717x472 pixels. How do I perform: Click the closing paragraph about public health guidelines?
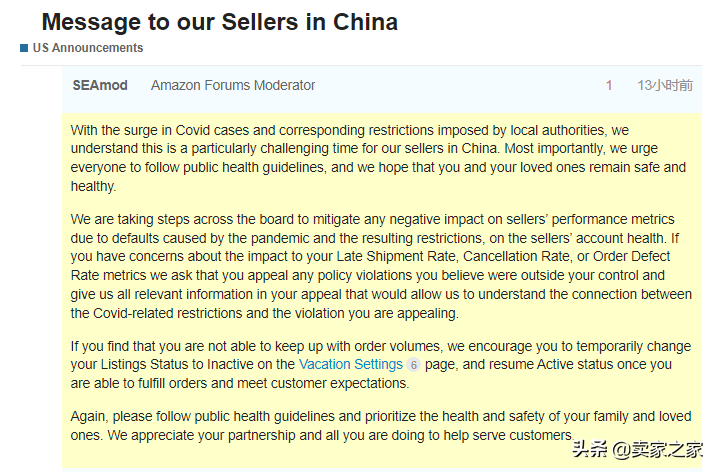pos(380,426)
